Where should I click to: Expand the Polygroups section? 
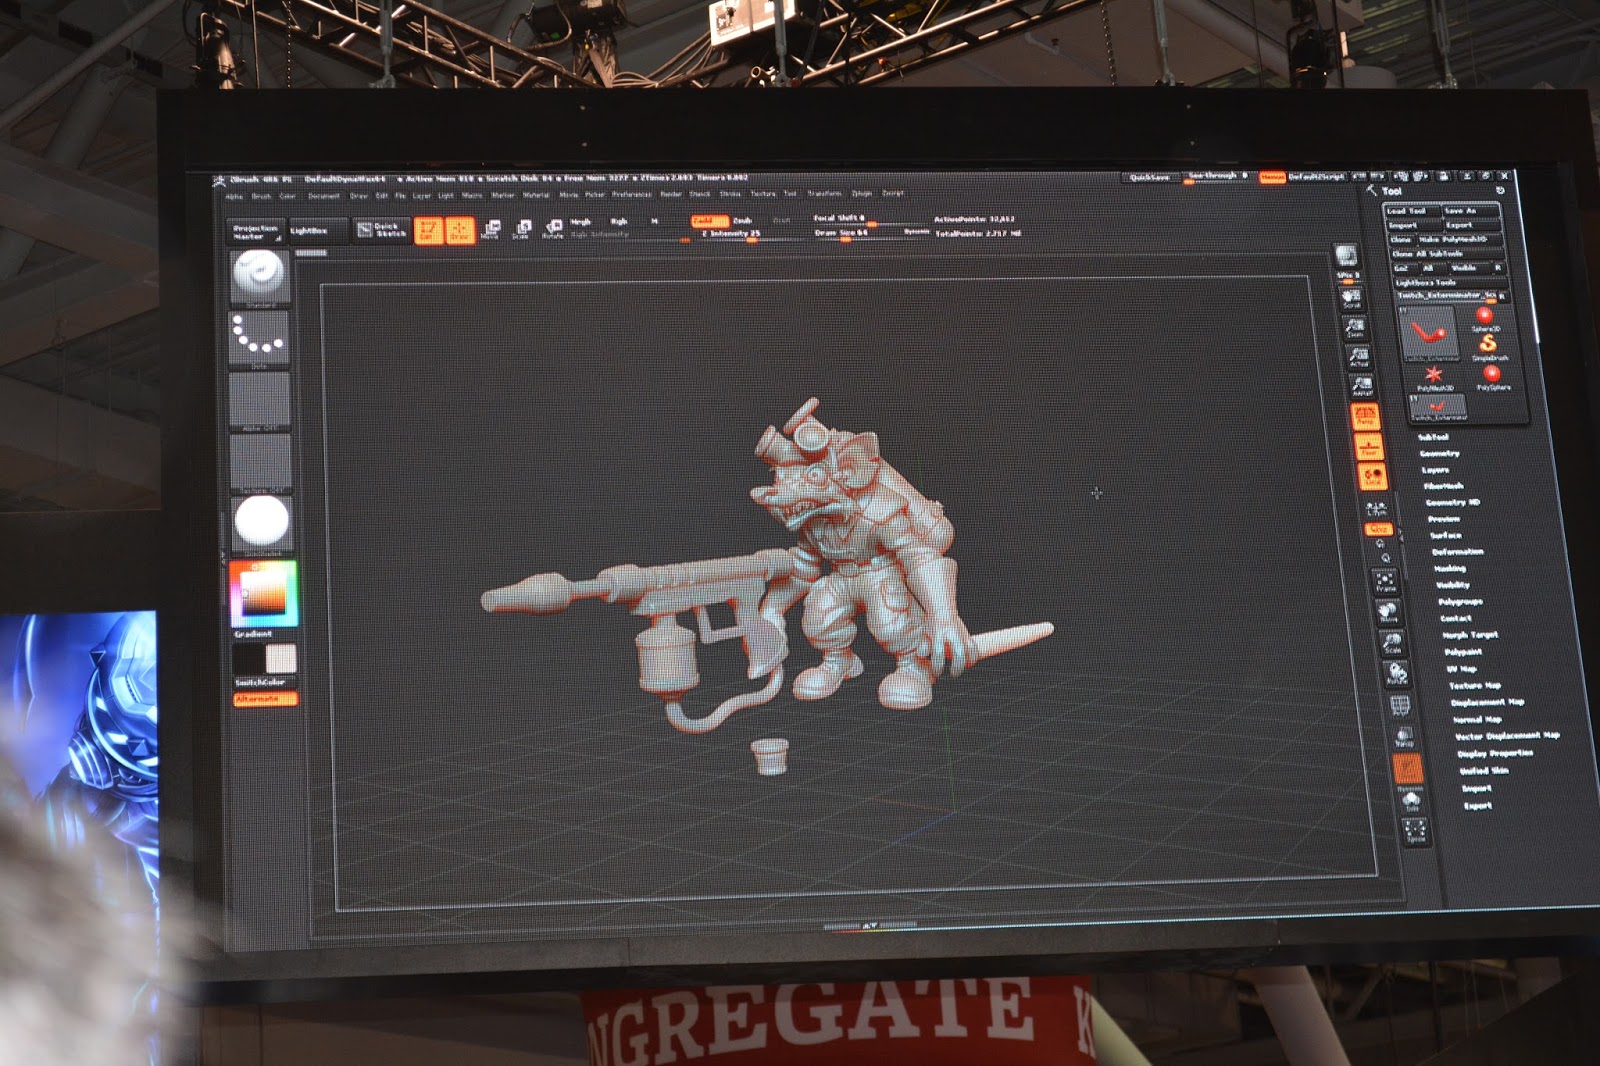tap(1461, 601)
